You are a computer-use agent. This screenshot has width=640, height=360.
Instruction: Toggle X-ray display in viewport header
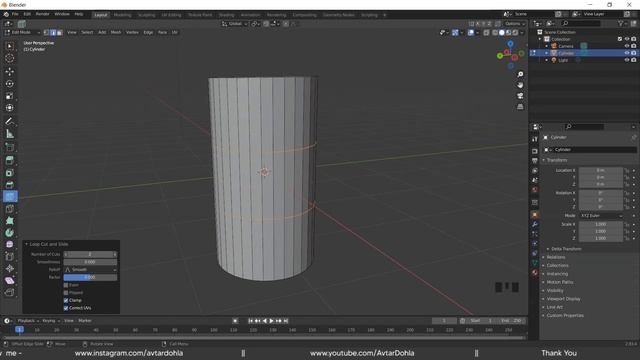point(486,33)
